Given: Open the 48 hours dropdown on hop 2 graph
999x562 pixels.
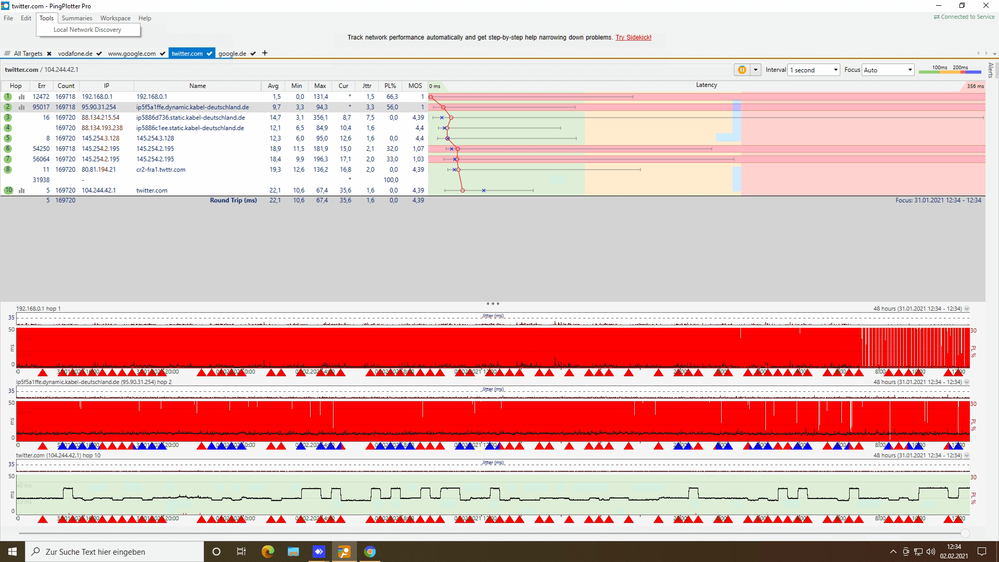Looking at the screenshot, I should pos(967,382).
